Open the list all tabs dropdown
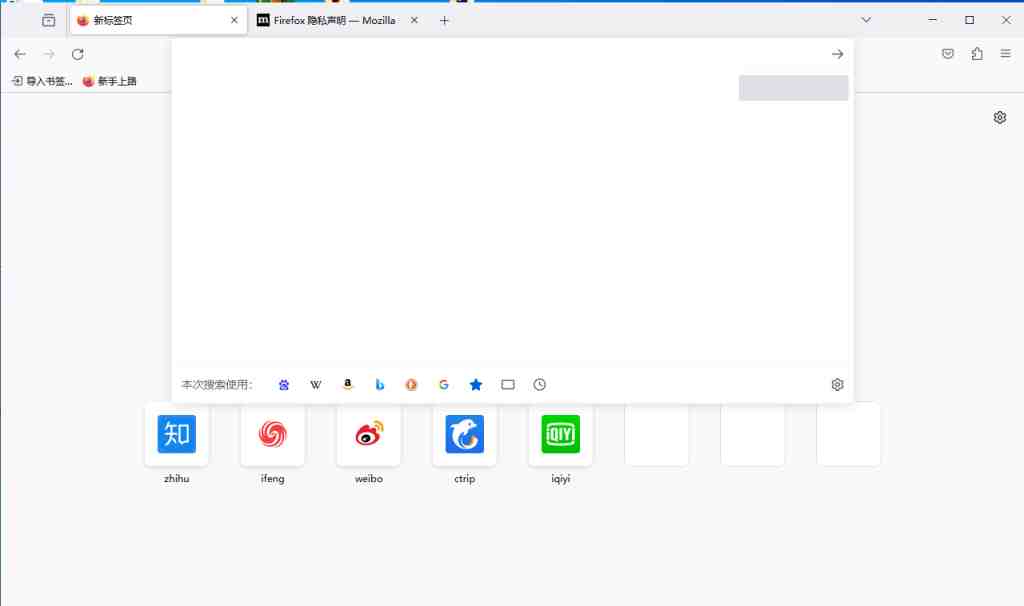Screen dimensions: 1024x606 pyautogui.click(x=866, y=19)
